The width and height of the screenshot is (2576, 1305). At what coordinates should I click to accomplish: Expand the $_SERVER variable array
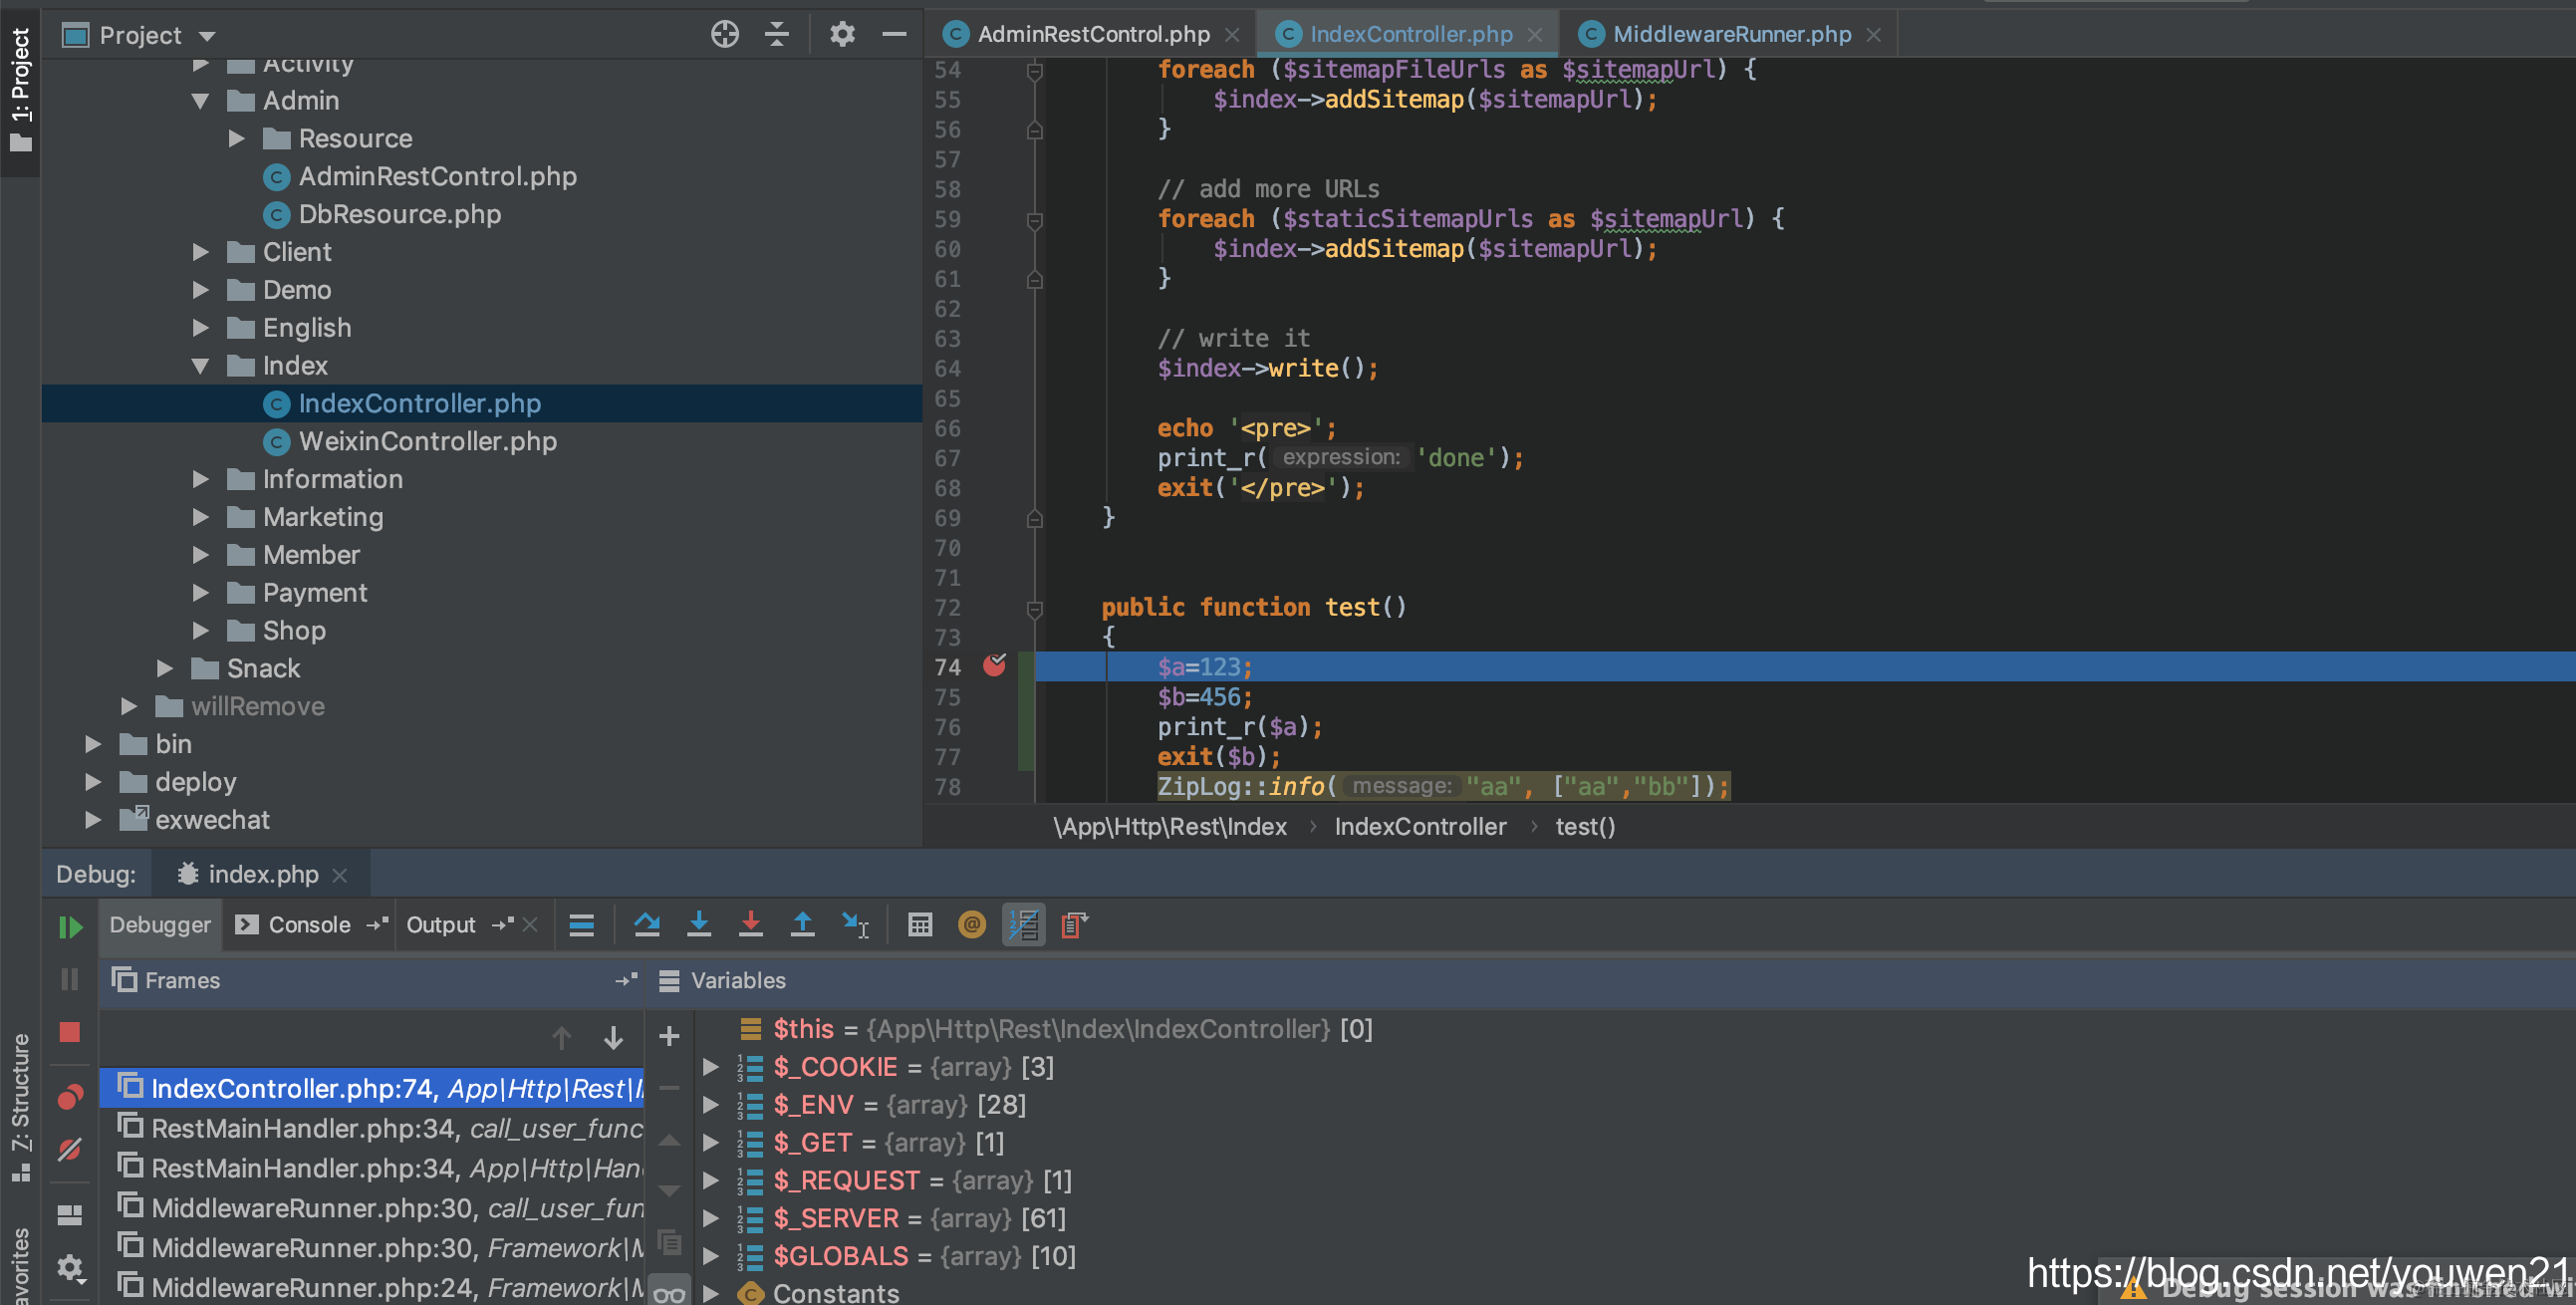pyautogui.click(x=710, y=1218)
